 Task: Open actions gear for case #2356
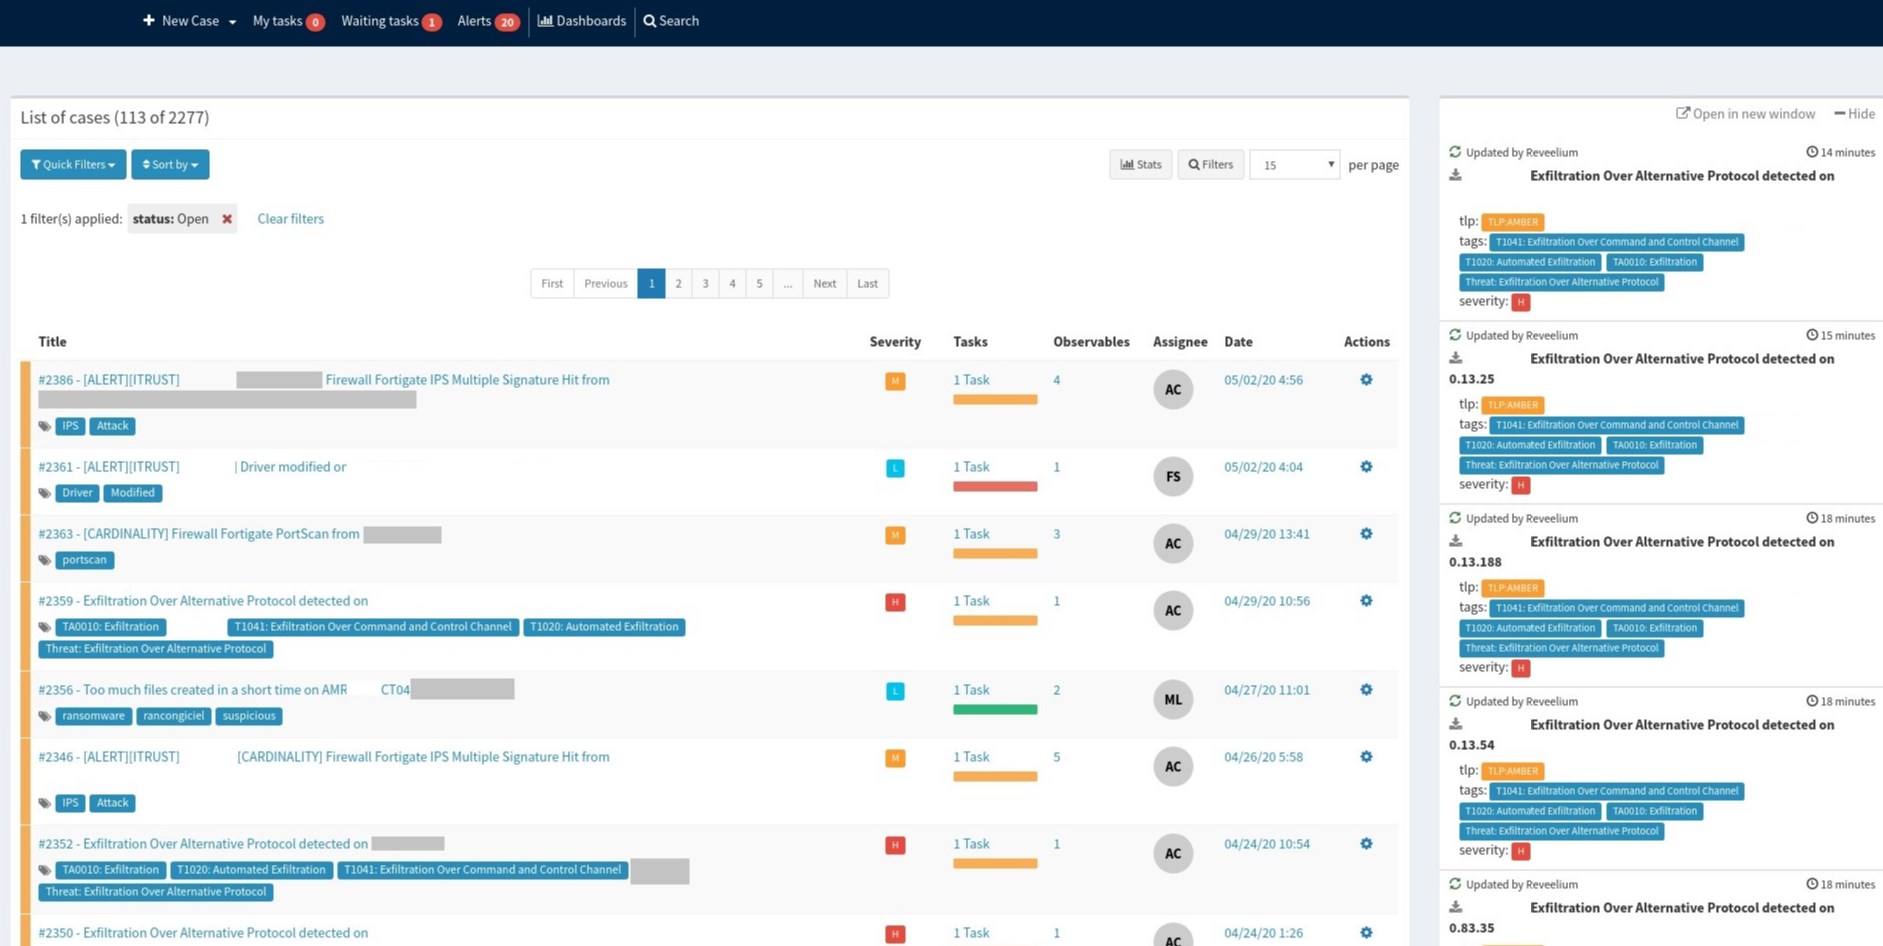pyautogui.click(x=1366, y=690)
